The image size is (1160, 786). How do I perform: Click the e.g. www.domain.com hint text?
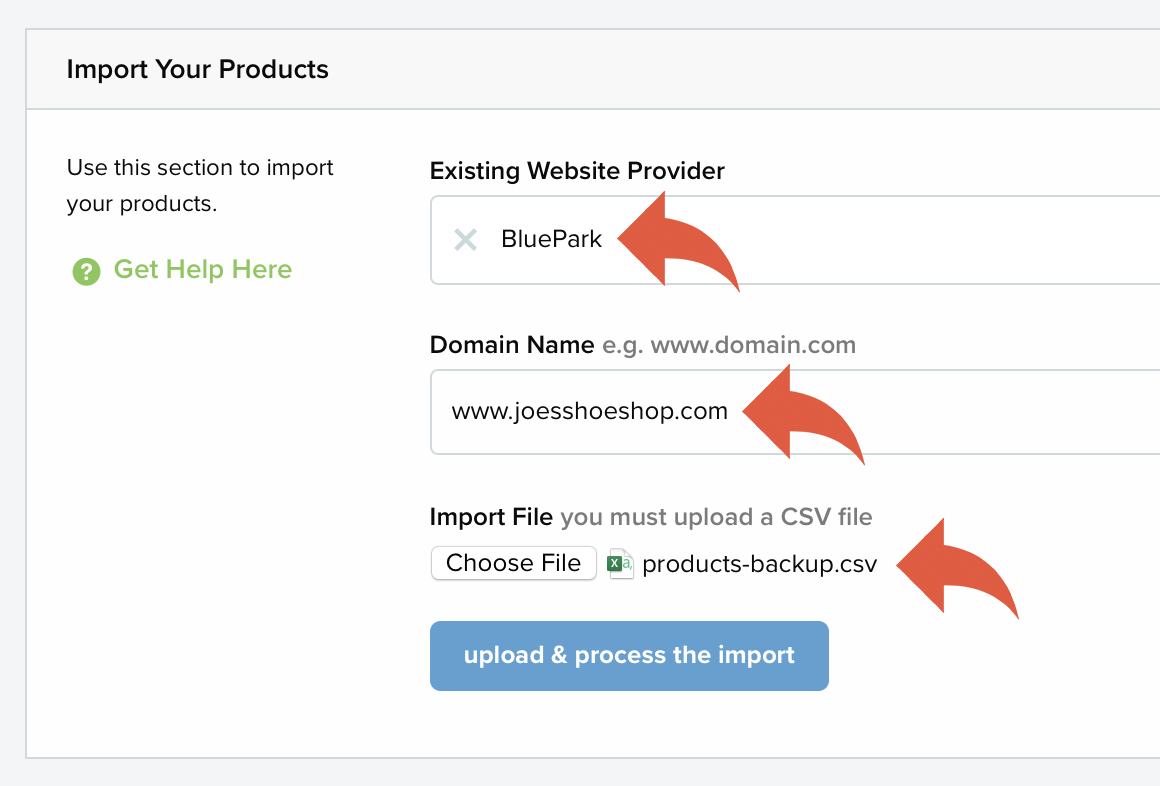point(729,345)
